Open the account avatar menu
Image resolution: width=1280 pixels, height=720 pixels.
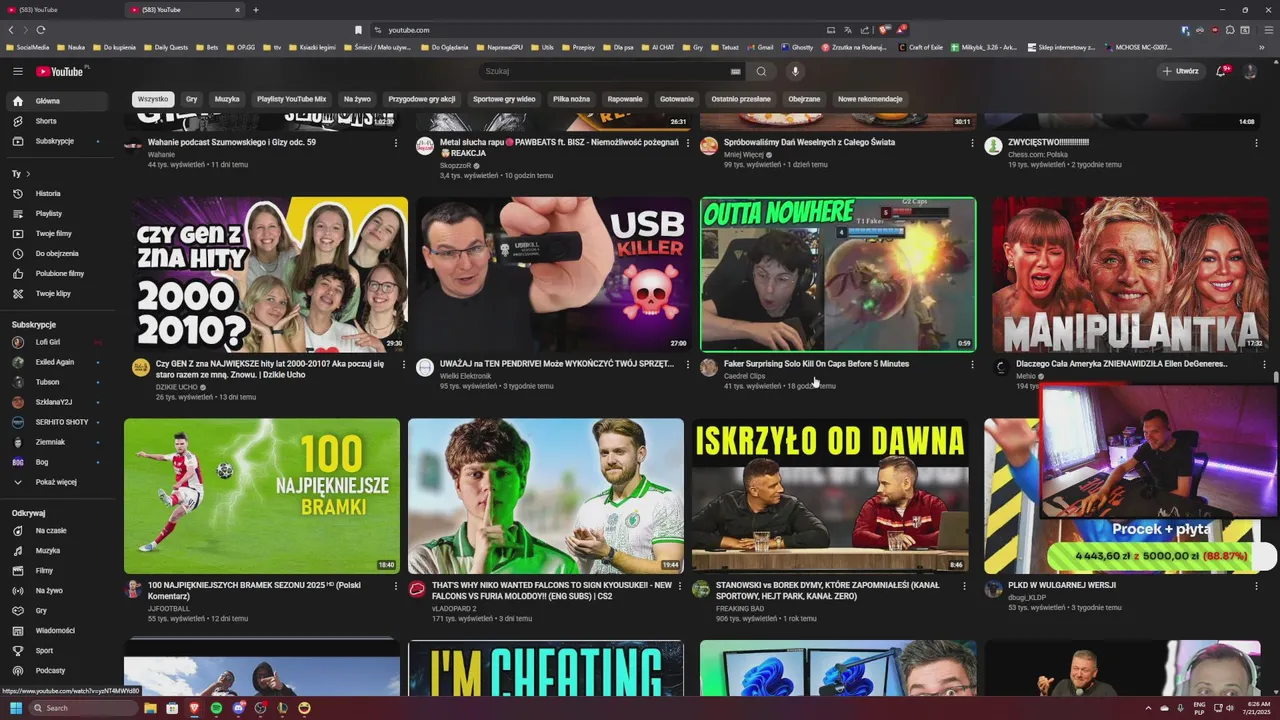pos(1250,71)
